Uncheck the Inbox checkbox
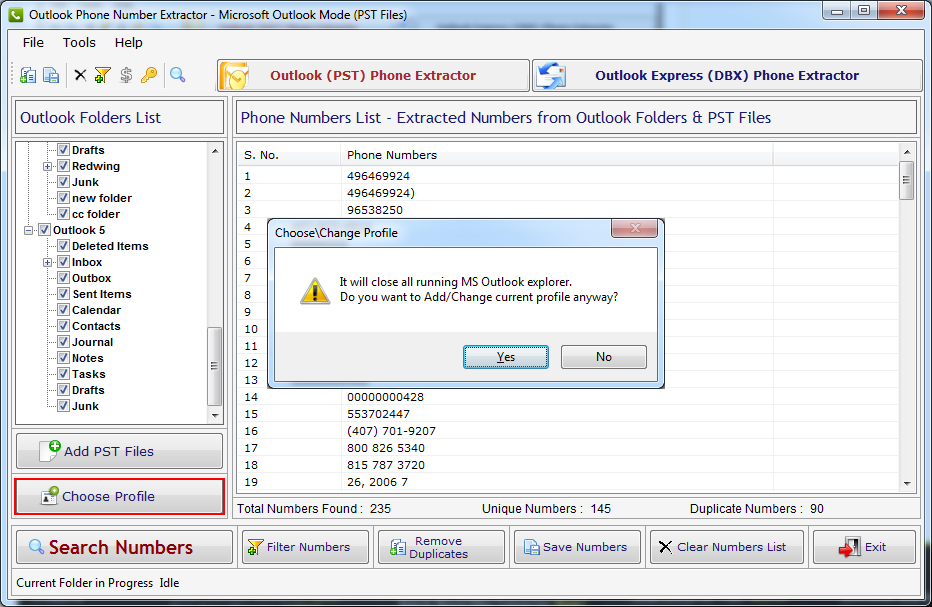Image resolution: width=932 pixels, height=607 pixels. coord(64,262)
